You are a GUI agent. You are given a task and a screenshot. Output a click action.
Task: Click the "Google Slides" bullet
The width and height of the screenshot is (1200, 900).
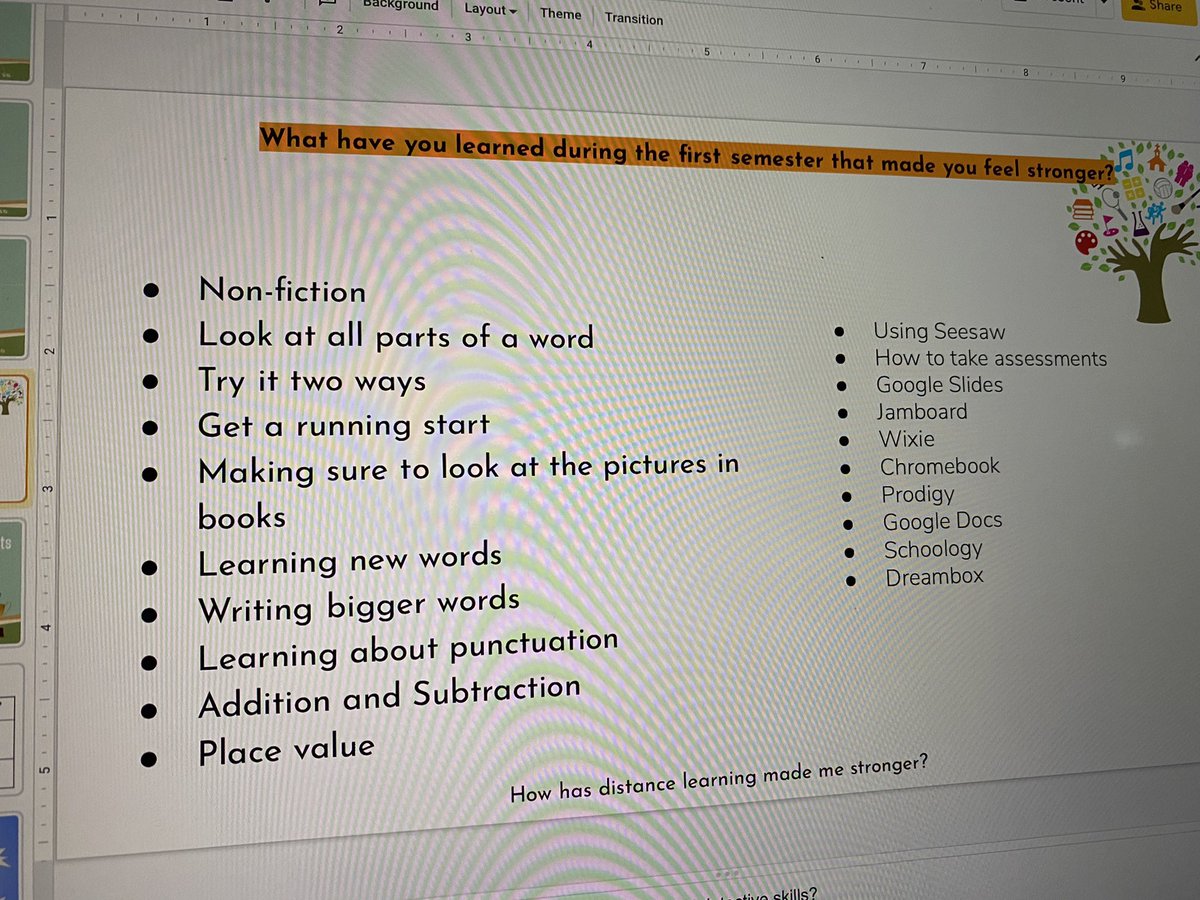[x=939, y=385]
